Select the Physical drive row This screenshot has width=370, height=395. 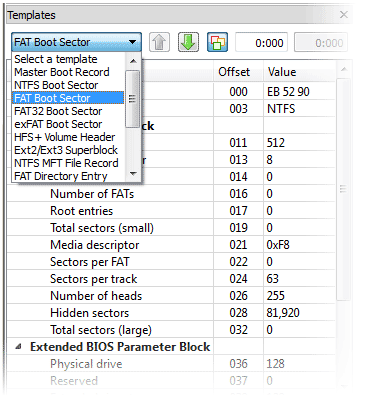pyautogui.click(x=171, y=364)
